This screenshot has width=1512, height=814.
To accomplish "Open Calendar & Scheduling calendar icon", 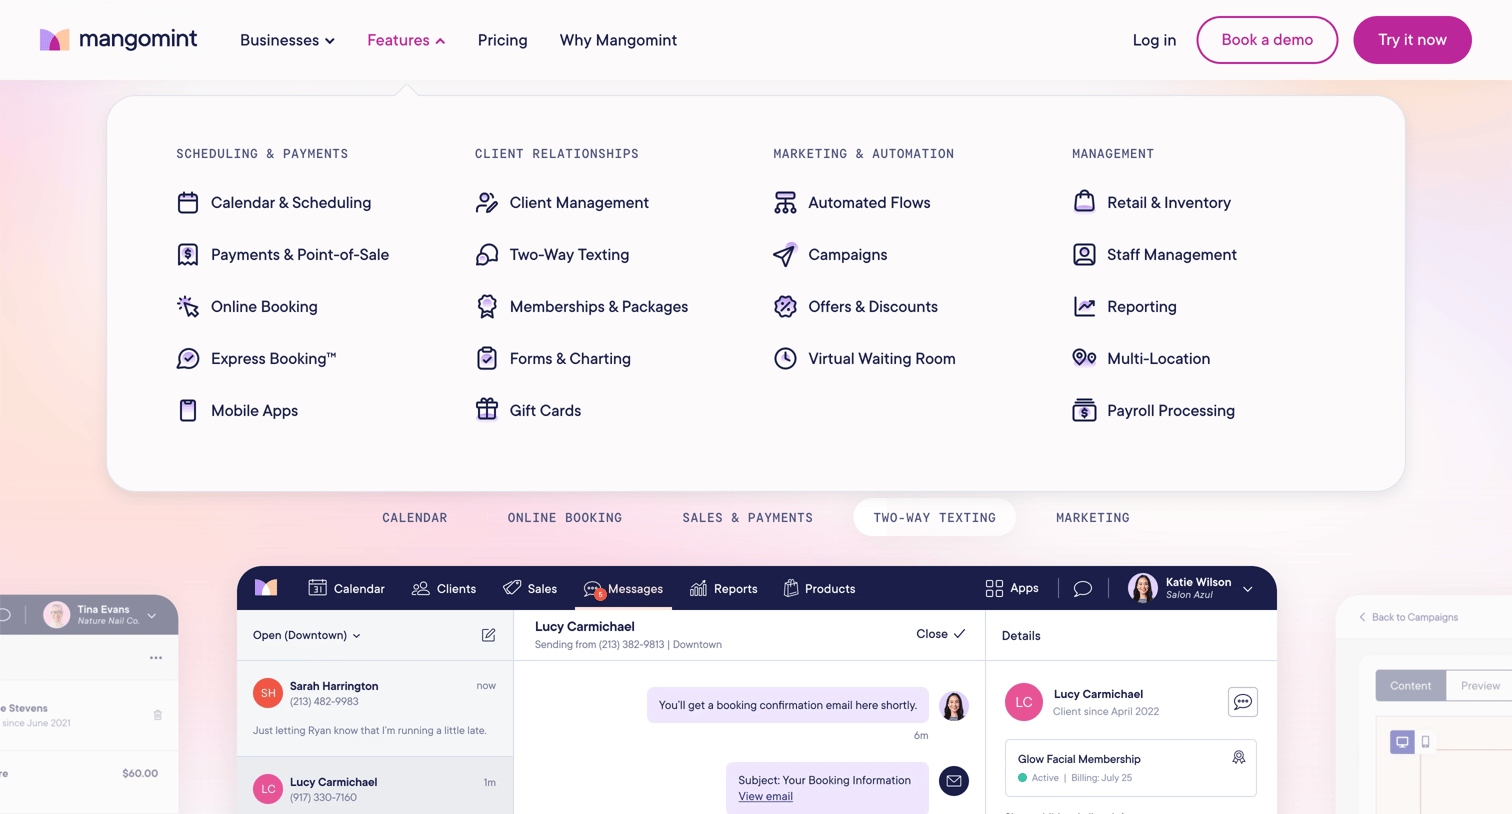I will (188, 203).
